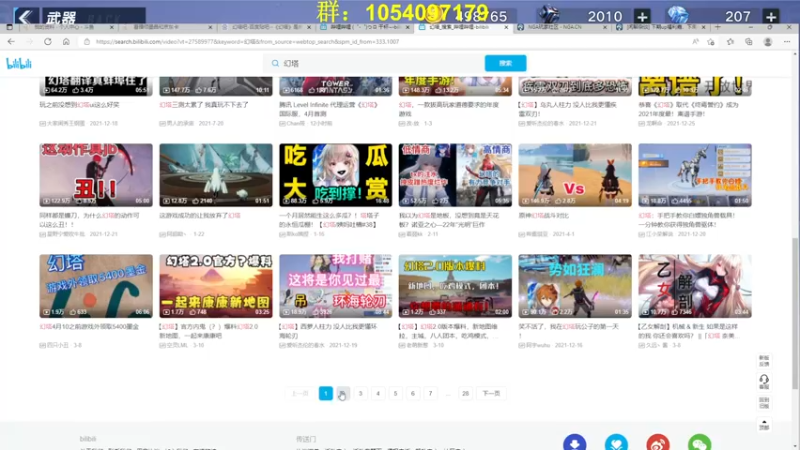The width and height of the screenshot is (800, 450).
Task: Click the page vertical scrollbar
Action: (x=795, y=314)
